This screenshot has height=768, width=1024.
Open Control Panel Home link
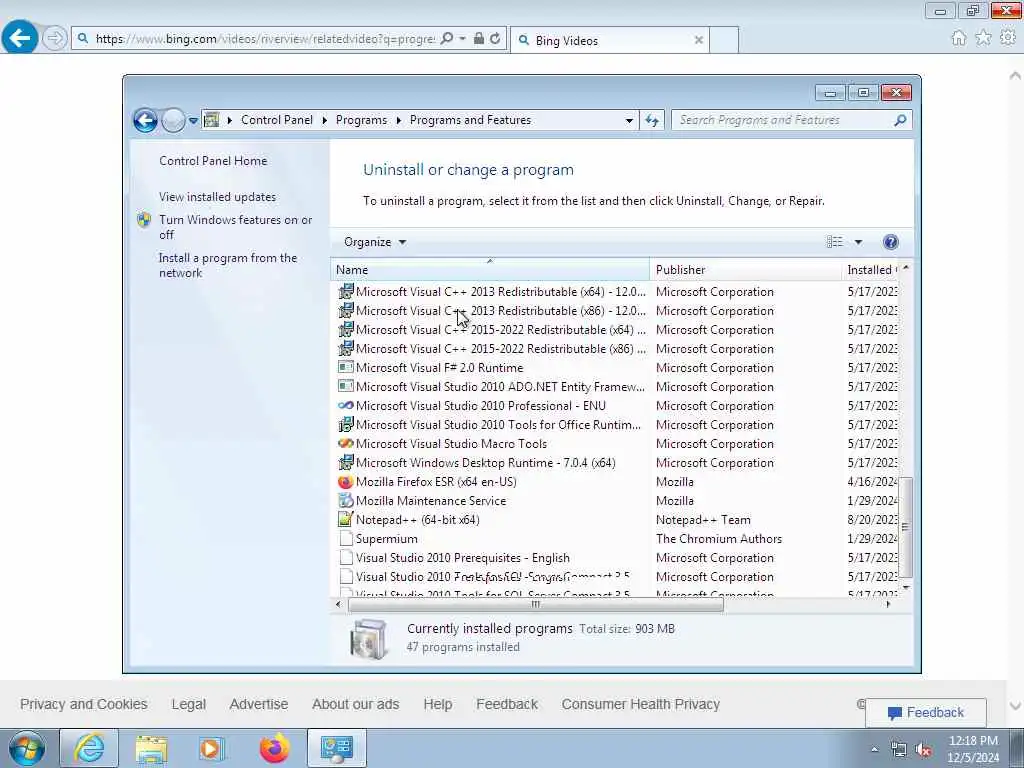pyautogui.click(x=213, y=161)
